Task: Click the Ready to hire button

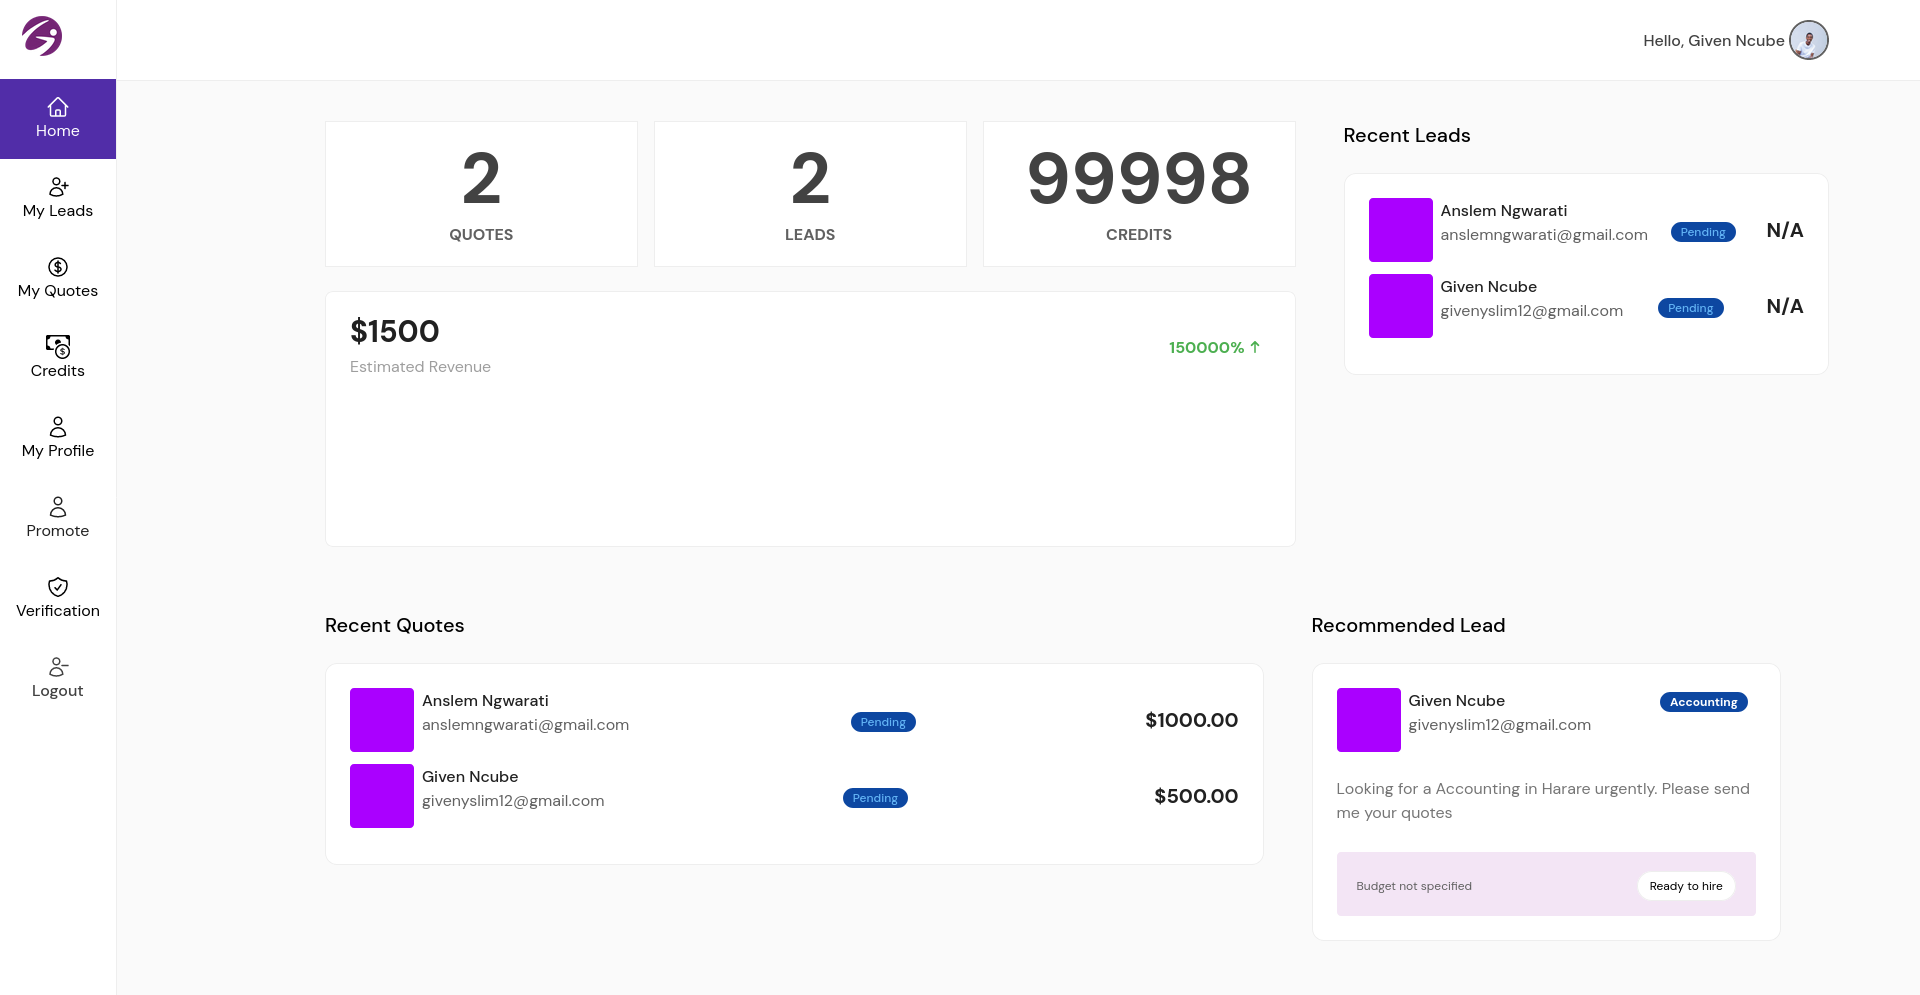Action: click(1685, 886)
